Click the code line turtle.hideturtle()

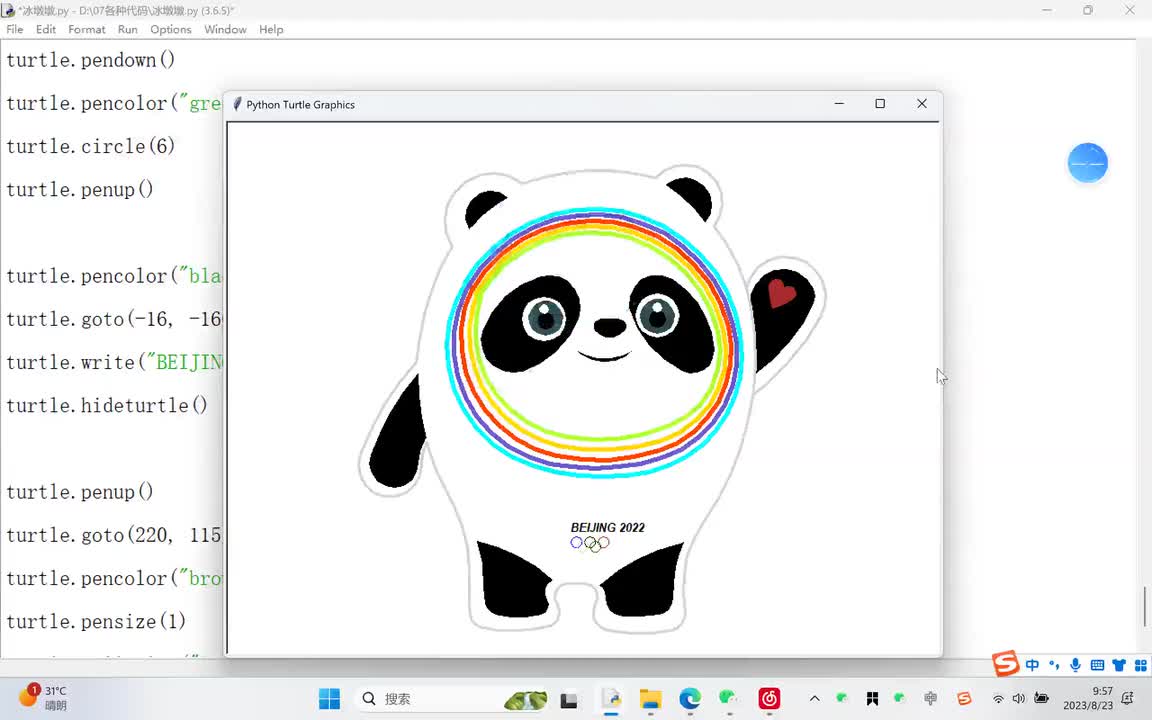pyautogui.click(x=107, y=406)
